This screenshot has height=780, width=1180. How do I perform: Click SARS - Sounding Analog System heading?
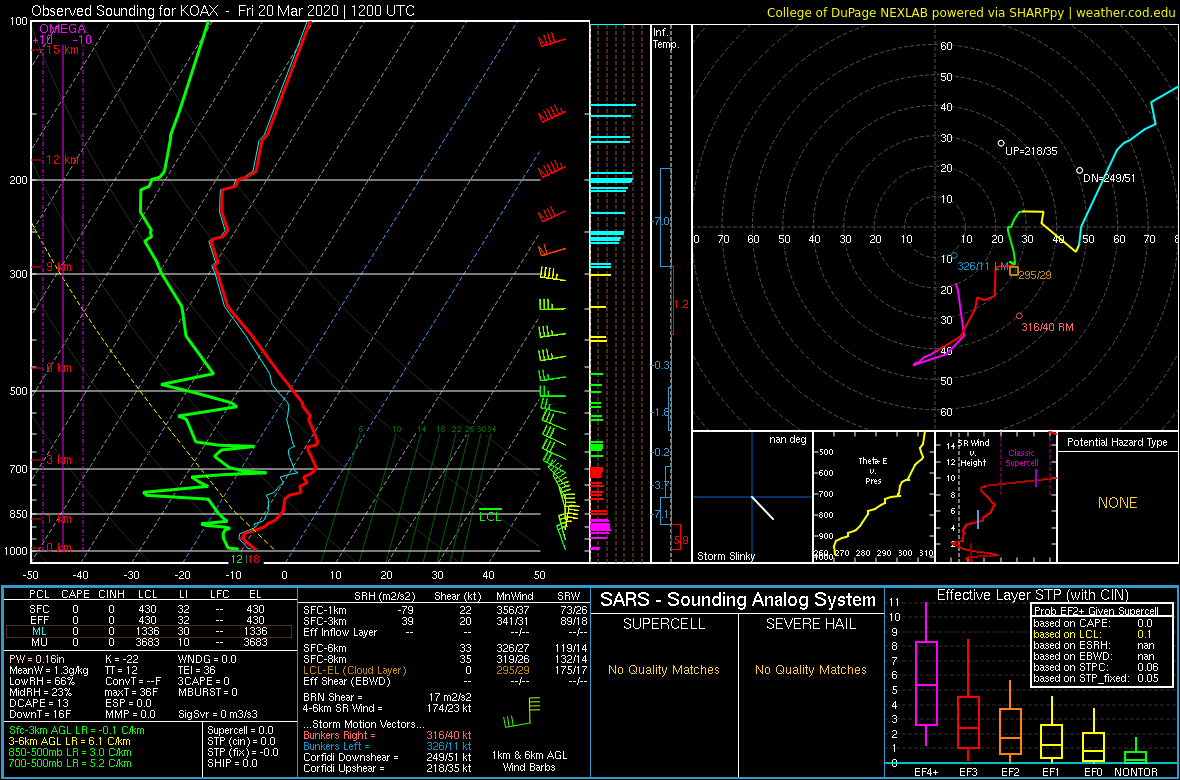(x=738, y=601)
